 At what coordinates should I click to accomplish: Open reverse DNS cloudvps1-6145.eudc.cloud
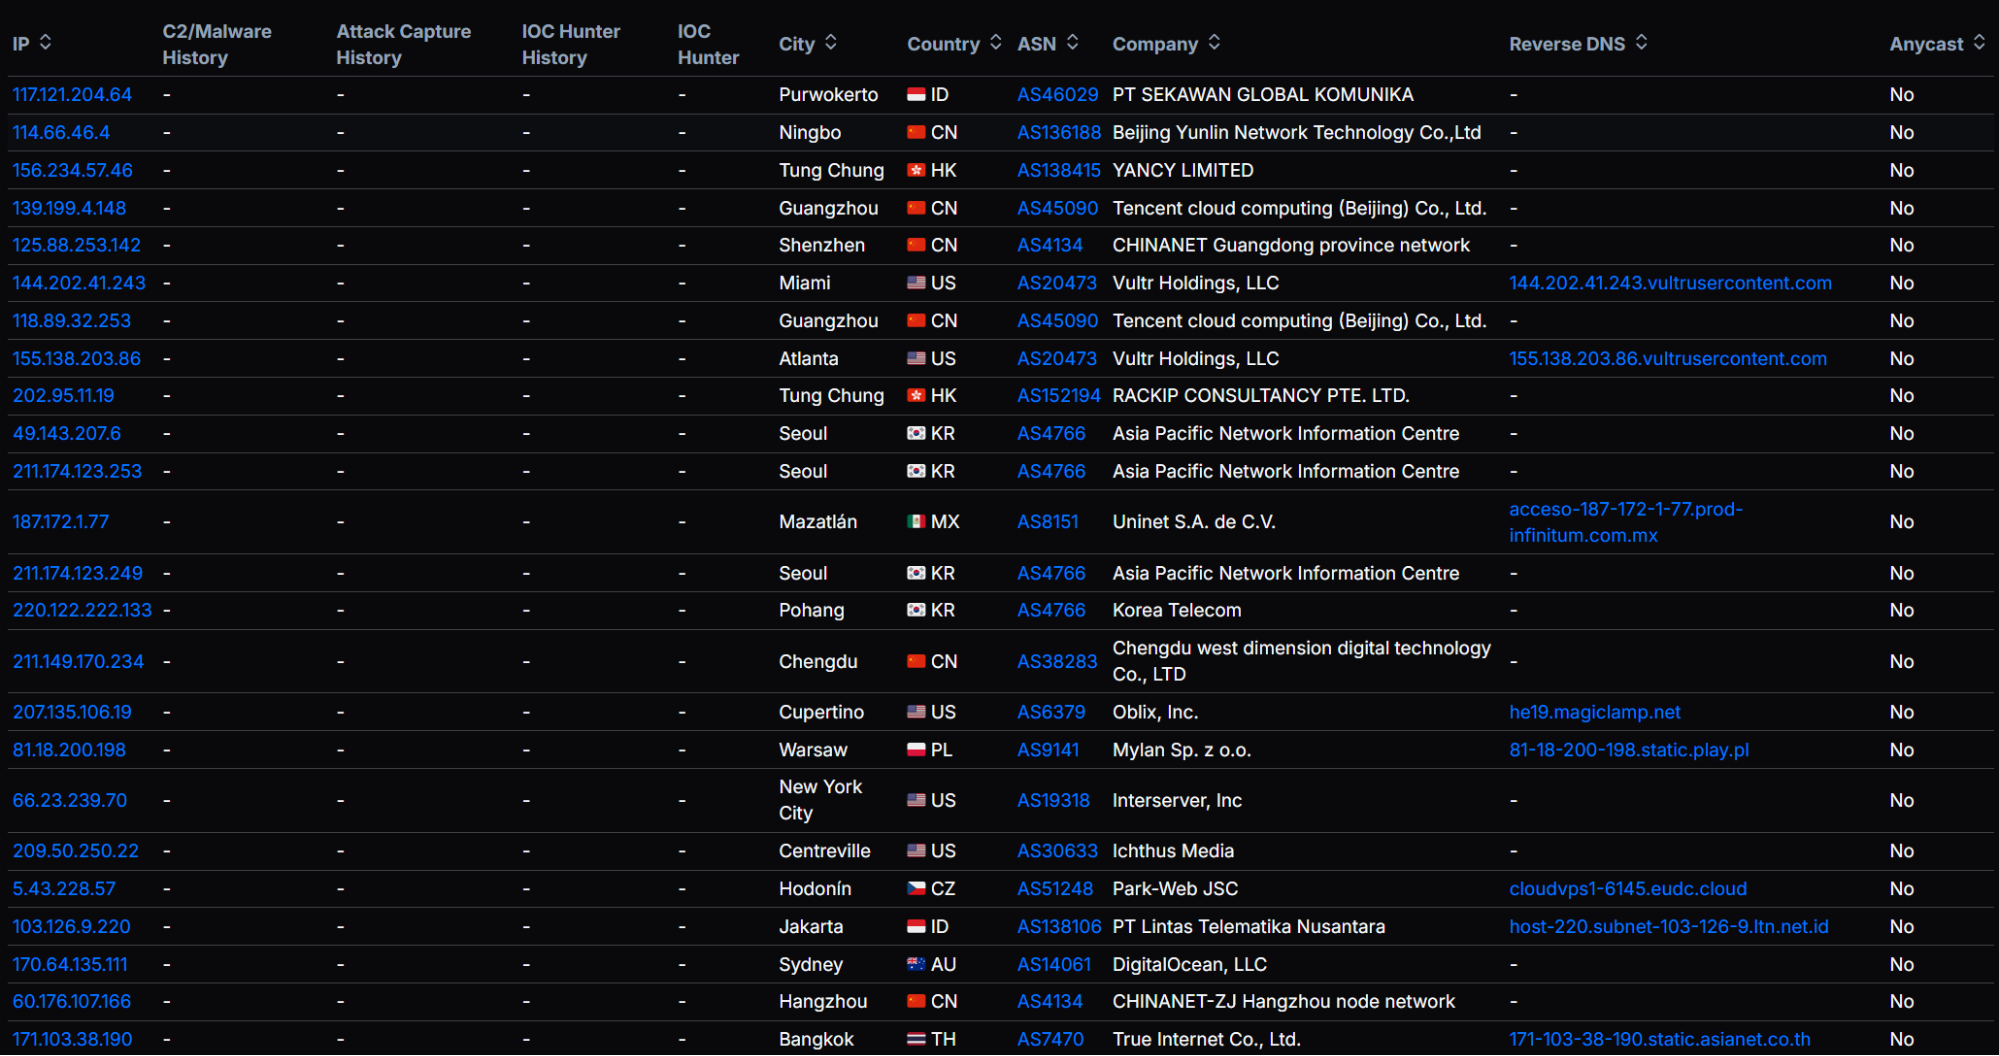pos(1627,890)
